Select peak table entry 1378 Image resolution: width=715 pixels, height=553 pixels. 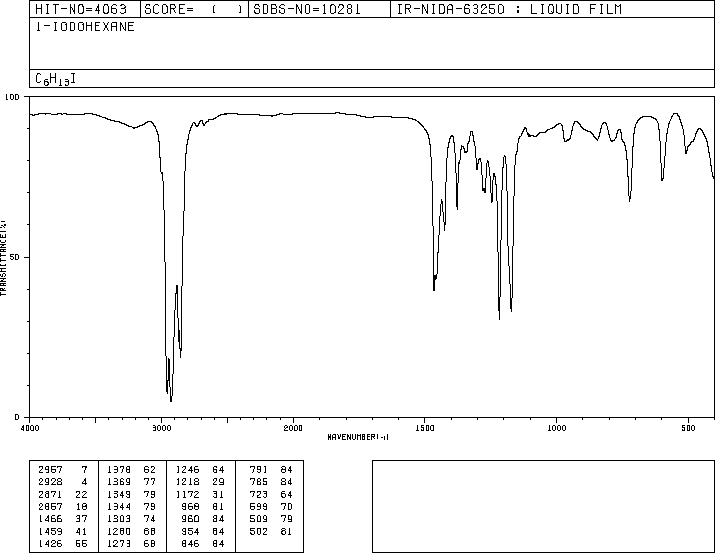(x=119, y=470)
